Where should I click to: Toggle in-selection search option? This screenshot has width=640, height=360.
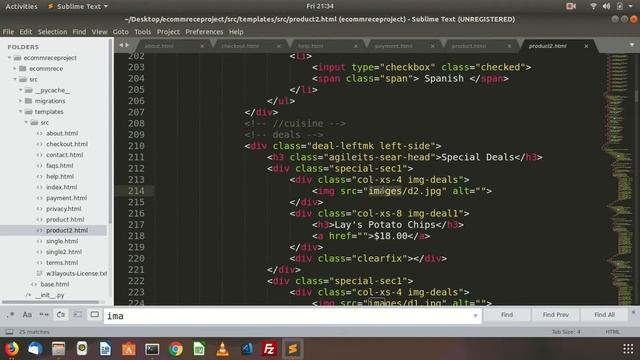click(78, 315)
